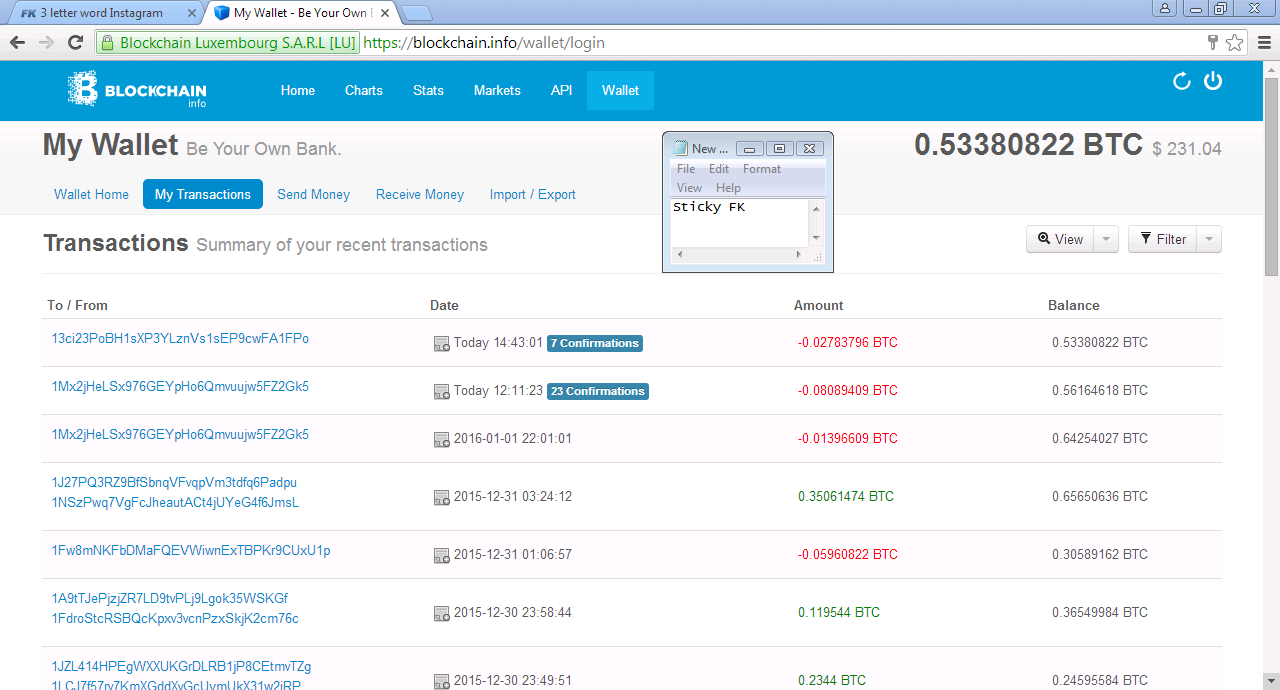Click balance cell 0.64254027 BTC
This screenshot has width=1280, height=690.
(x=1100, y=438)
